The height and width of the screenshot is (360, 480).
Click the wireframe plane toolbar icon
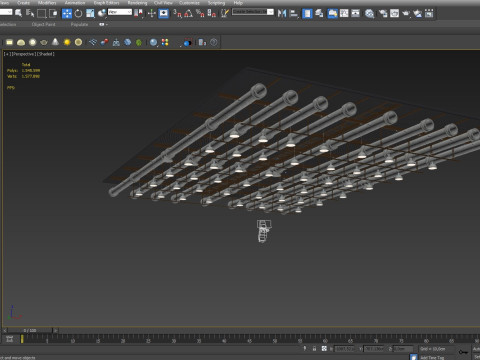[93, 42]
